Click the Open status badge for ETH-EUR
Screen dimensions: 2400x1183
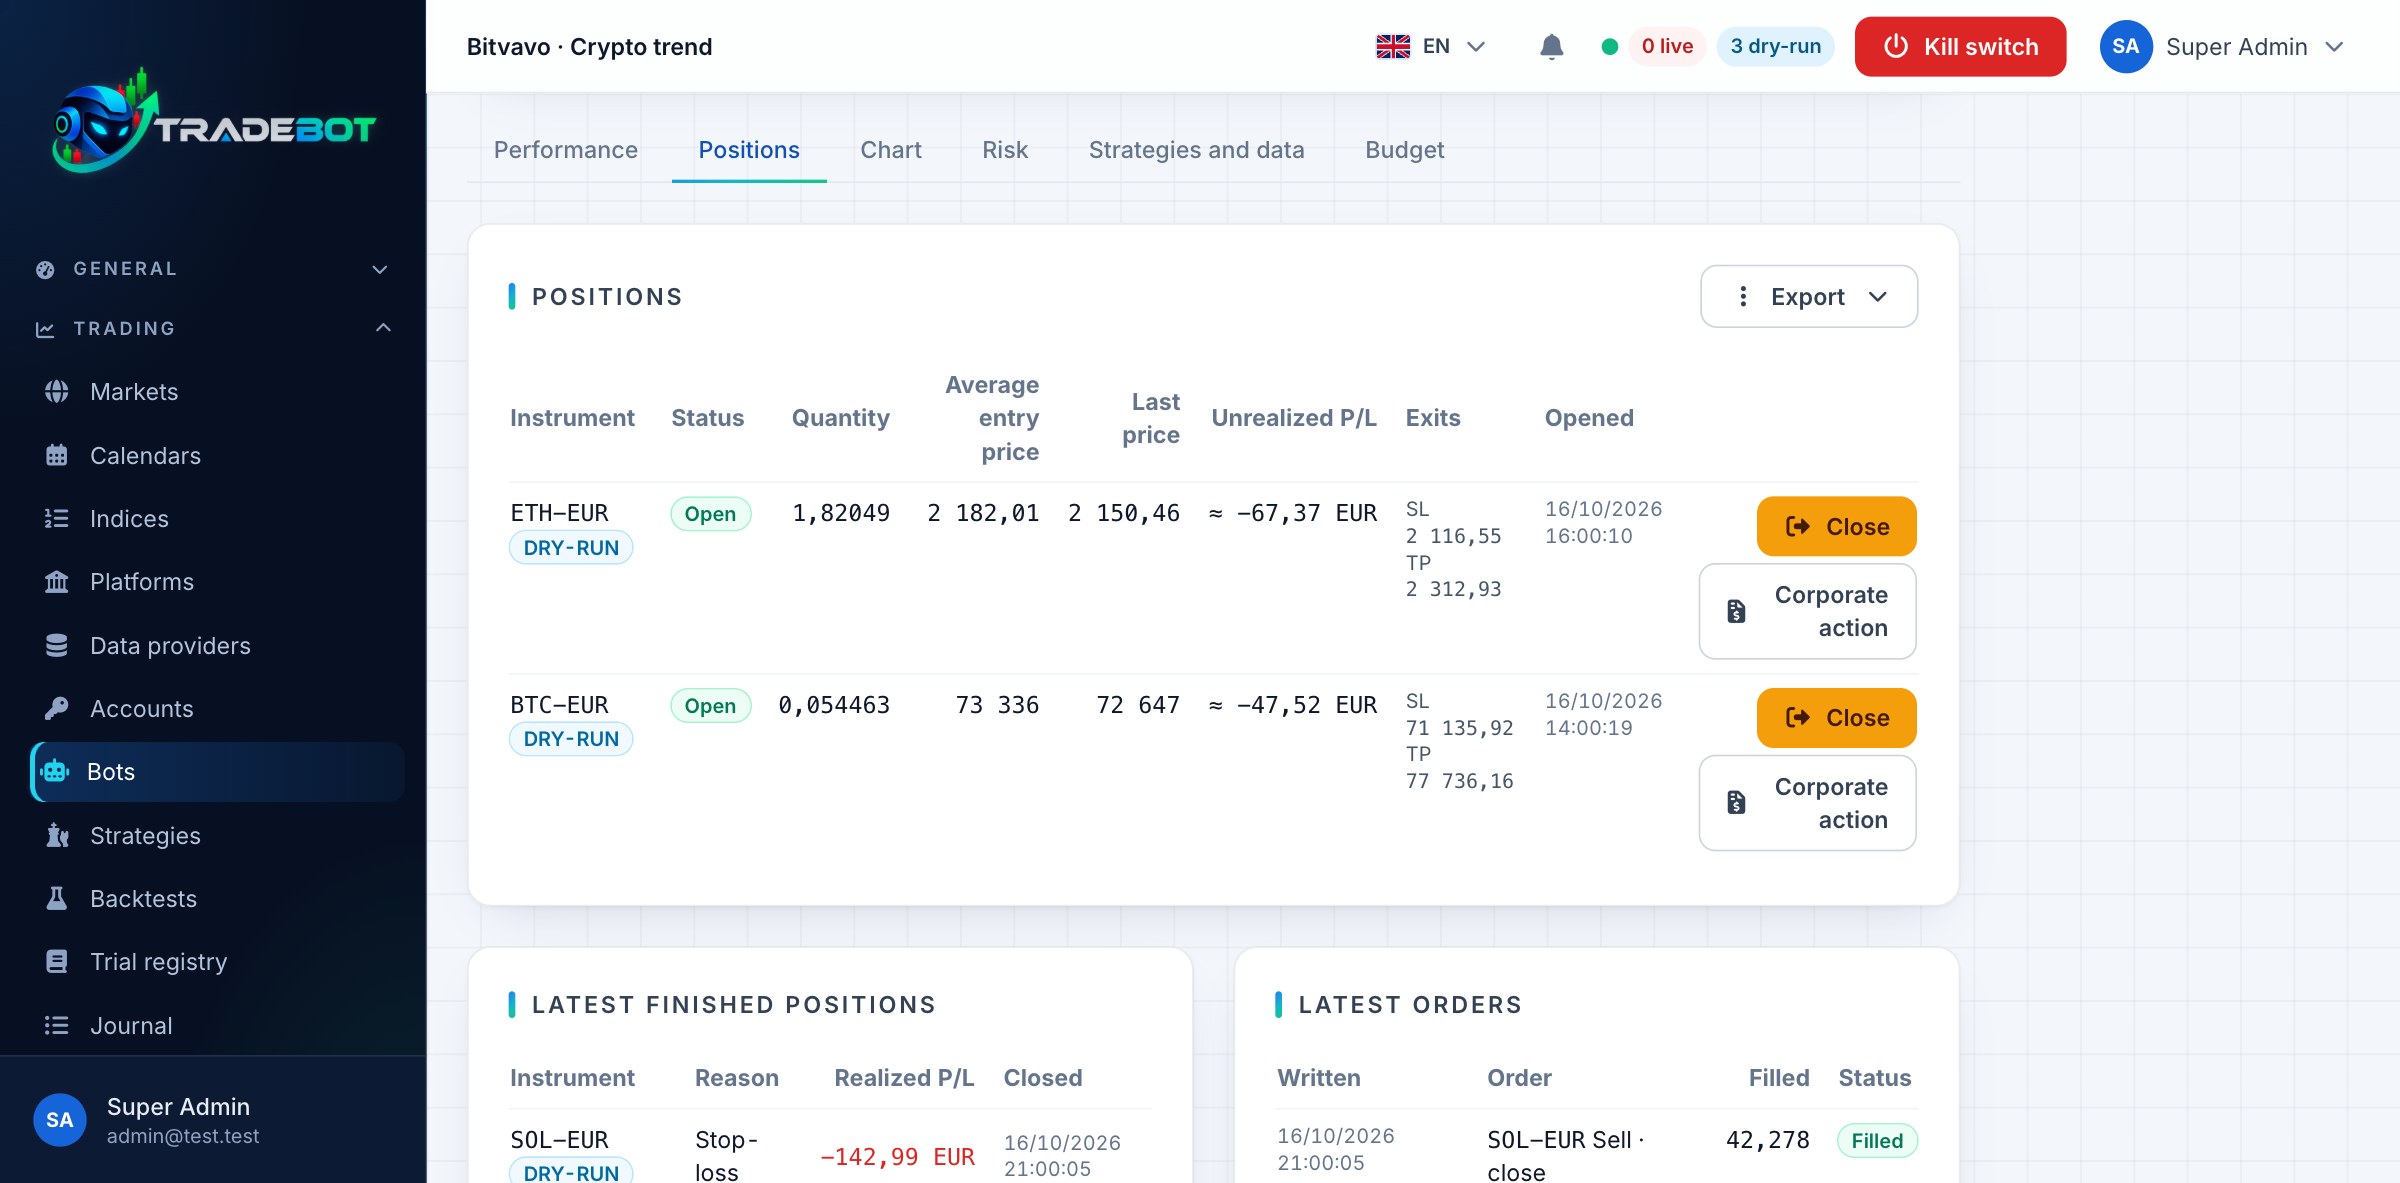pos(710,514)
